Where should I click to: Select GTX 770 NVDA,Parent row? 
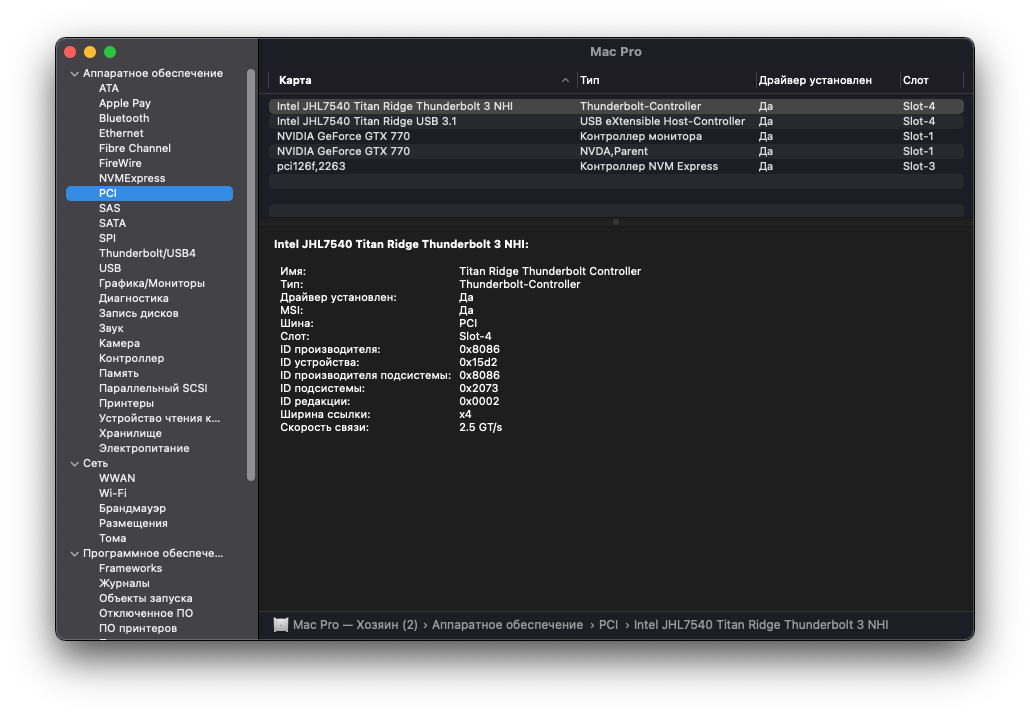coord(616,152)
